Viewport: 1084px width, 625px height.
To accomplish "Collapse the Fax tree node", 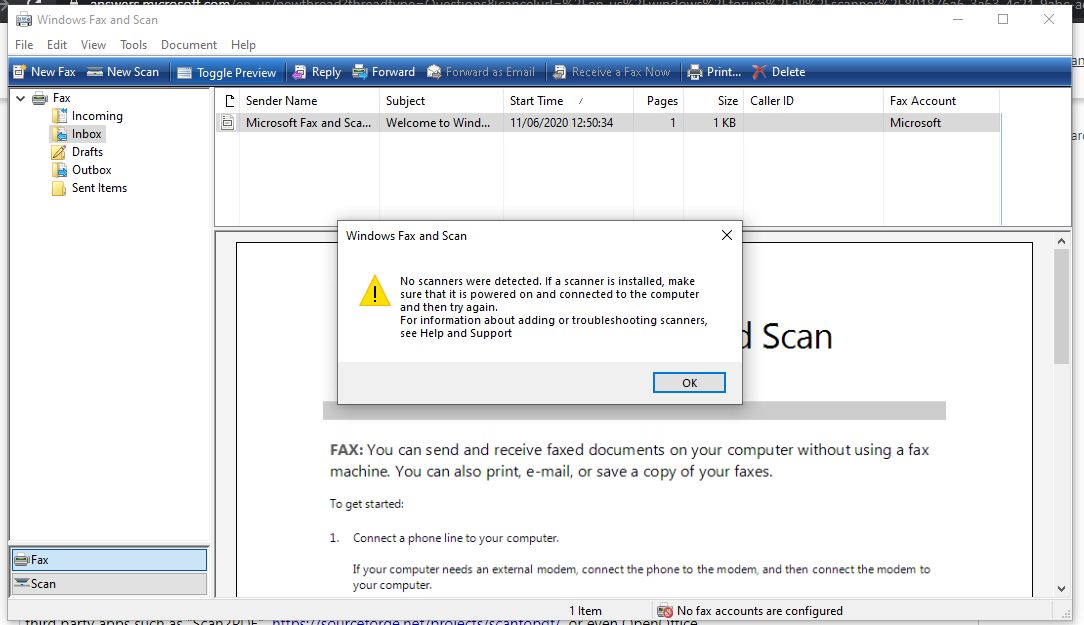I will point(21,98).
